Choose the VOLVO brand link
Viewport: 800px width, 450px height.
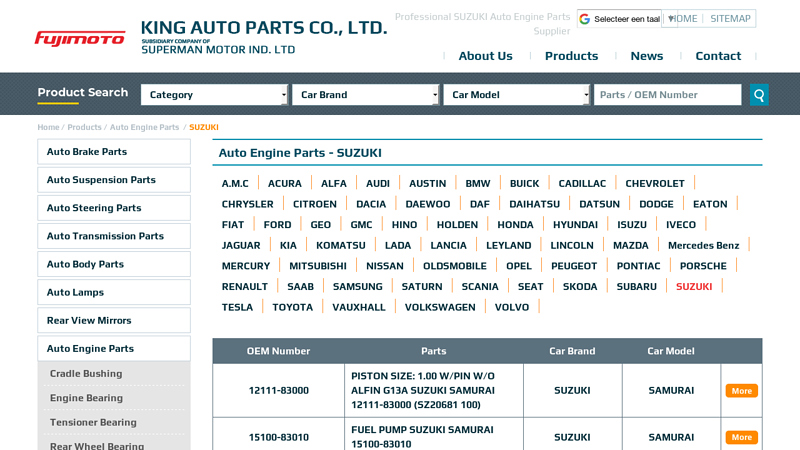click(512, 307)
